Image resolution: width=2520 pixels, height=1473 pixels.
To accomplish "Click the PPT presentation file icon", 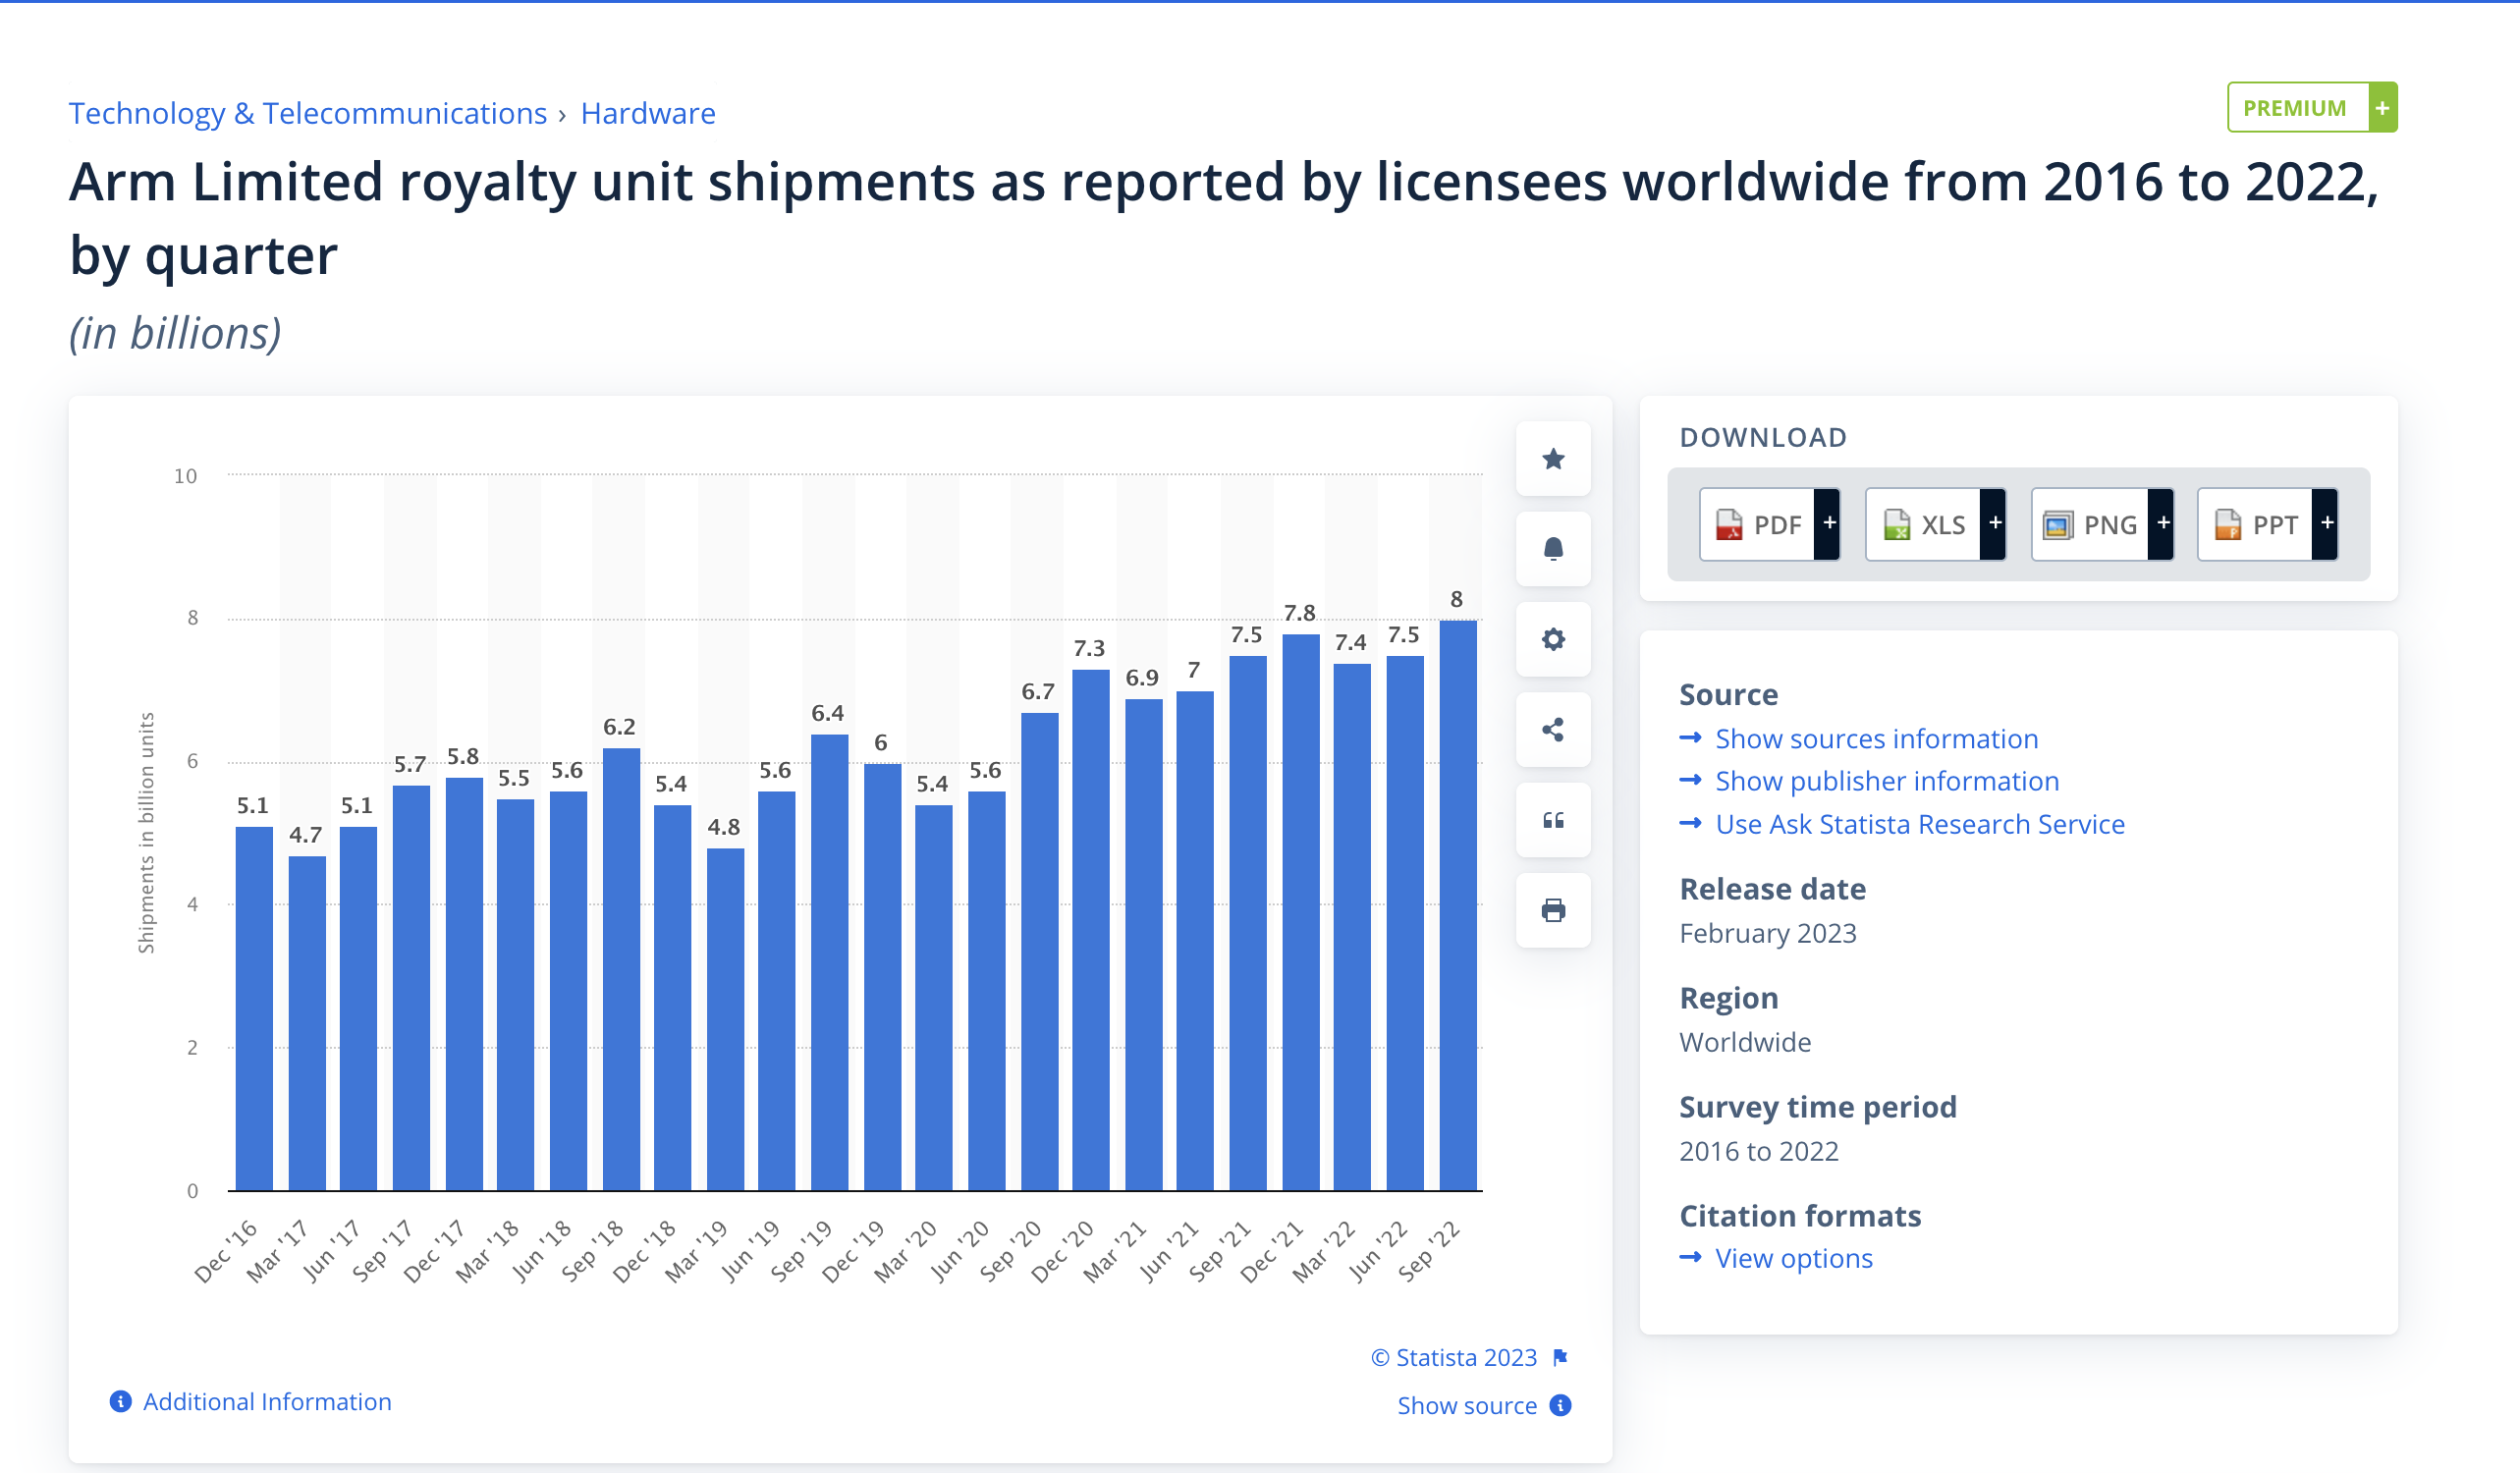I will coord(2228,524).
